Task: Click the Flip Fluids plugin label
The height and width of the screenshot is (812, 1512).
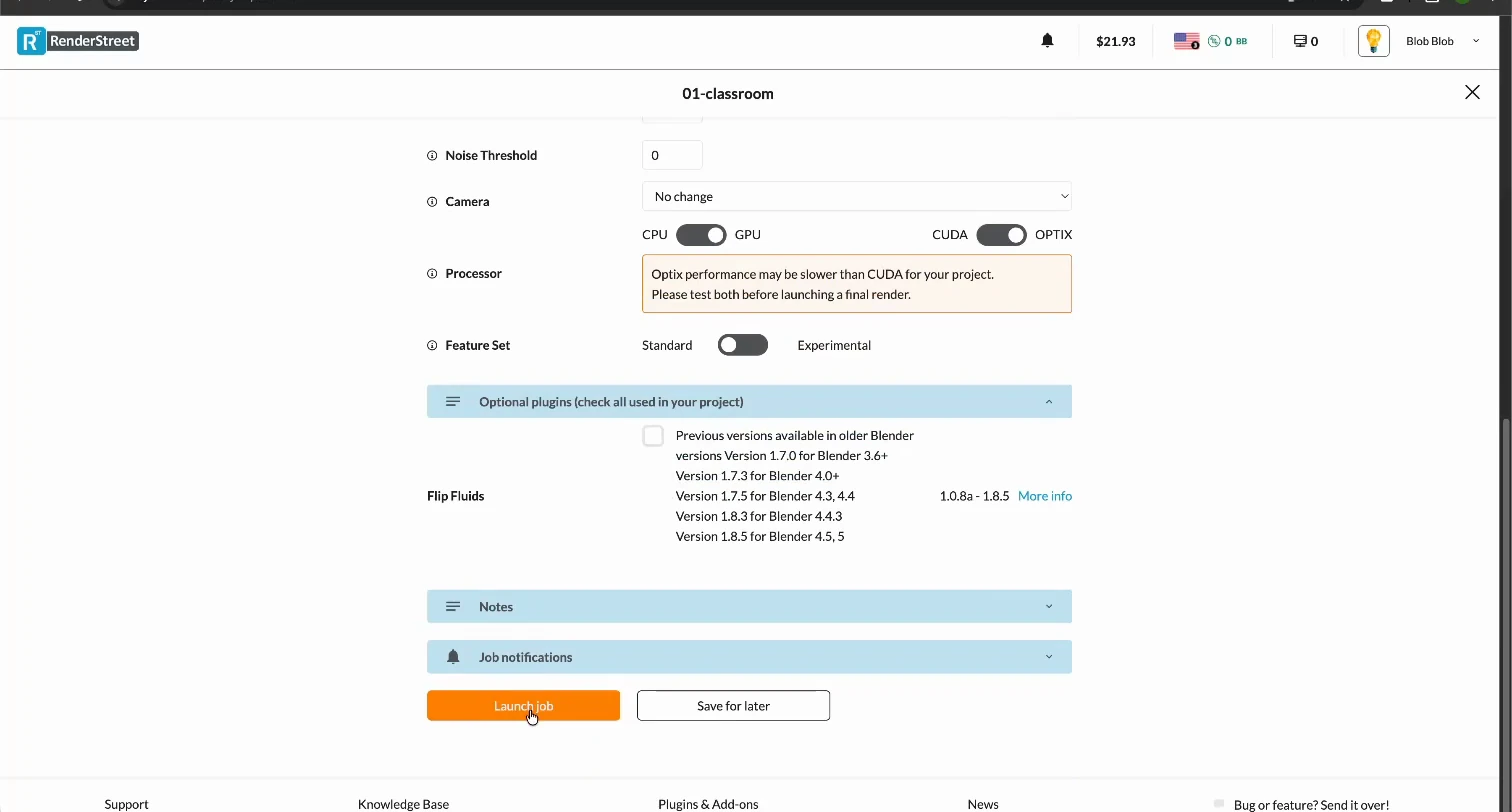Action: 455,496
